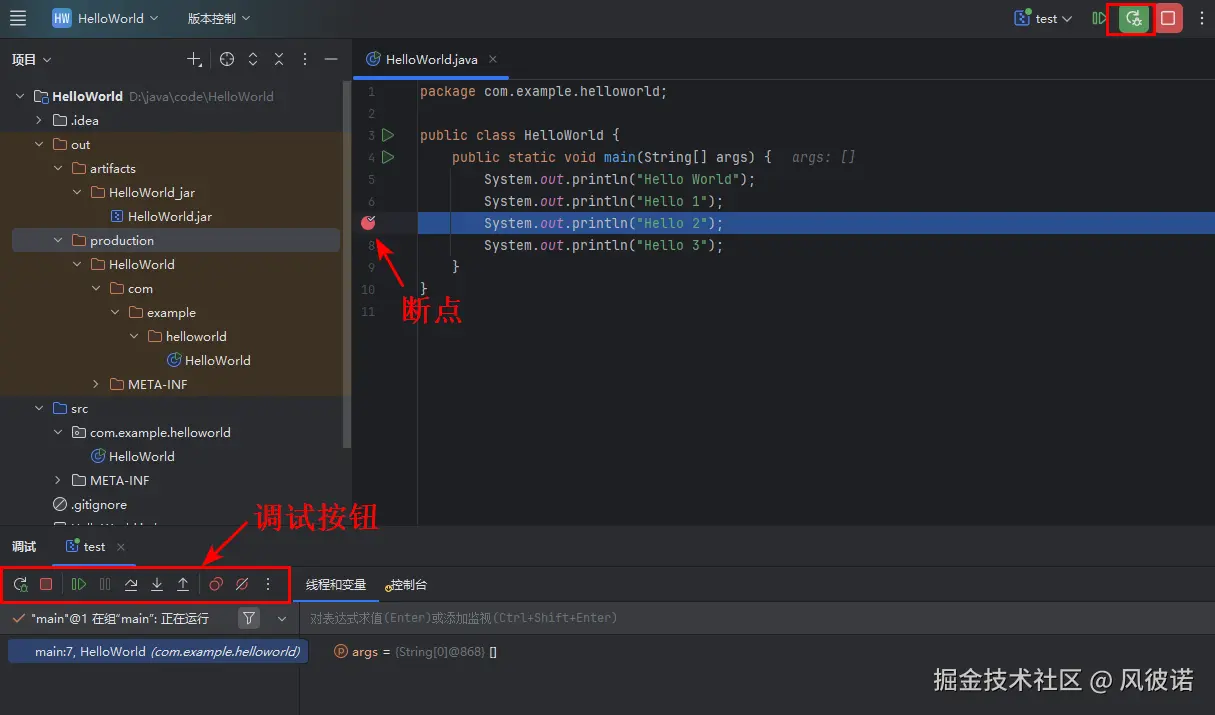Select args variable in variables pane
This screenshot has height=715, width=1215.
coord(415,651)
